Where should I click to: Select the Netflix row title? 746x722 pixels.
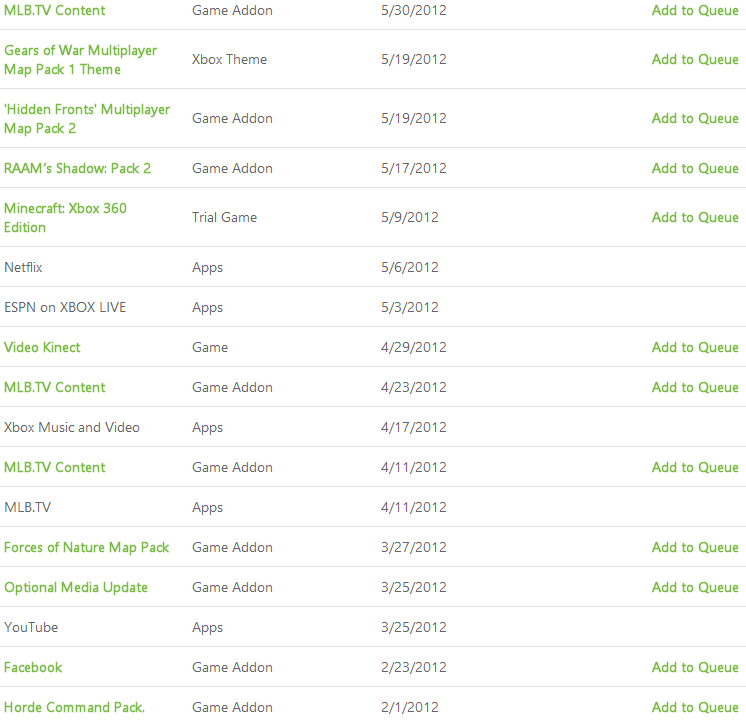point(23,267)
